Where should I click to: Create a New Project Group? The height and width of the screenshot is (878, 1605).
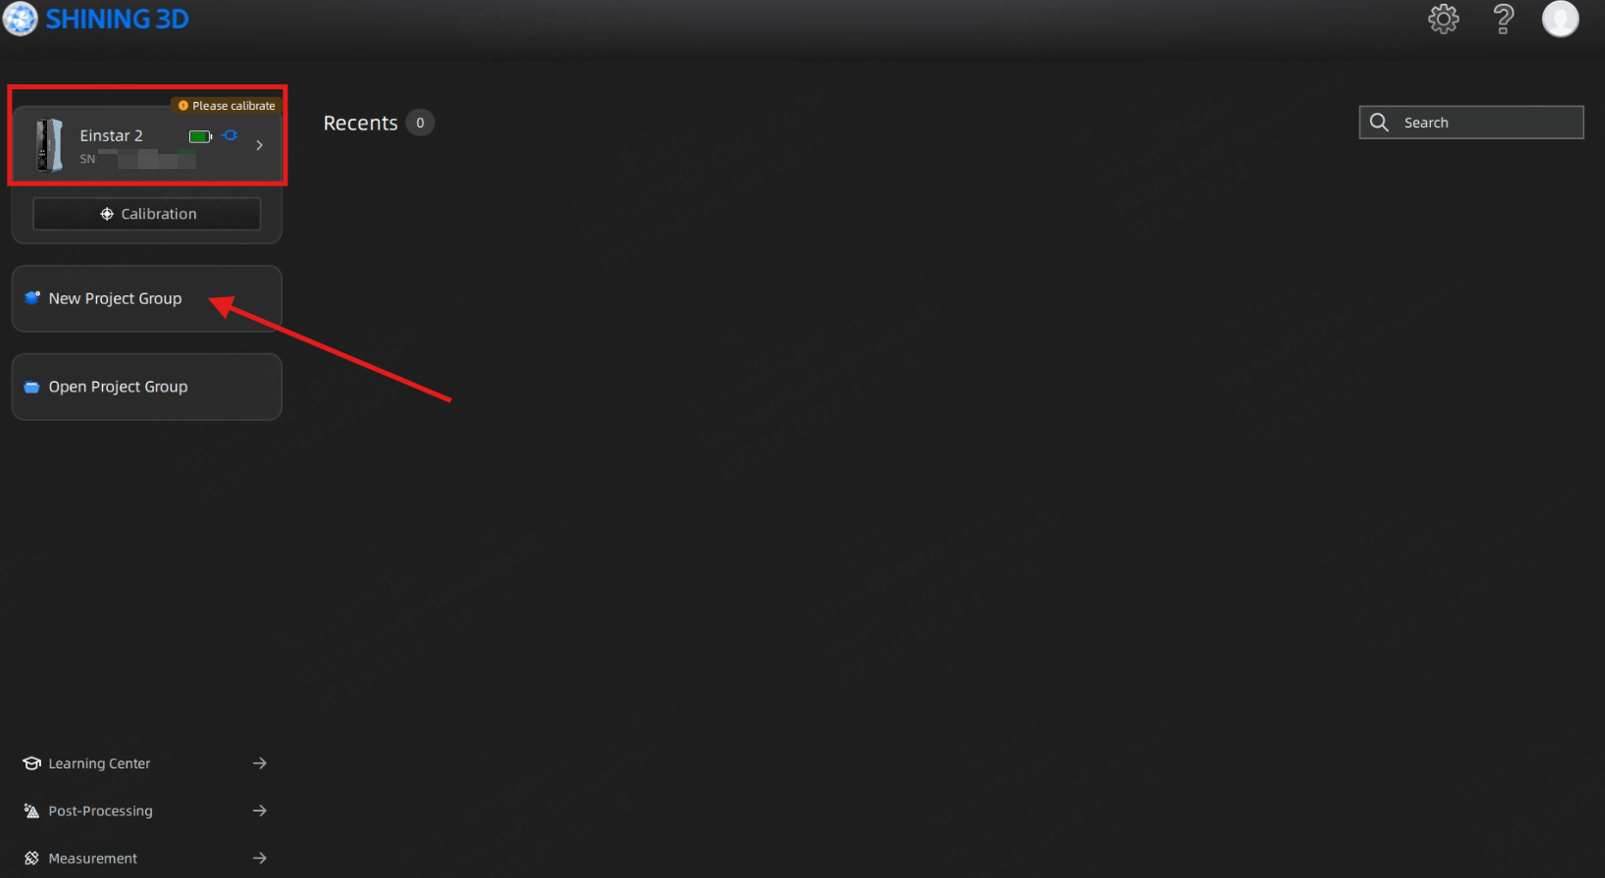pos(147,298)
